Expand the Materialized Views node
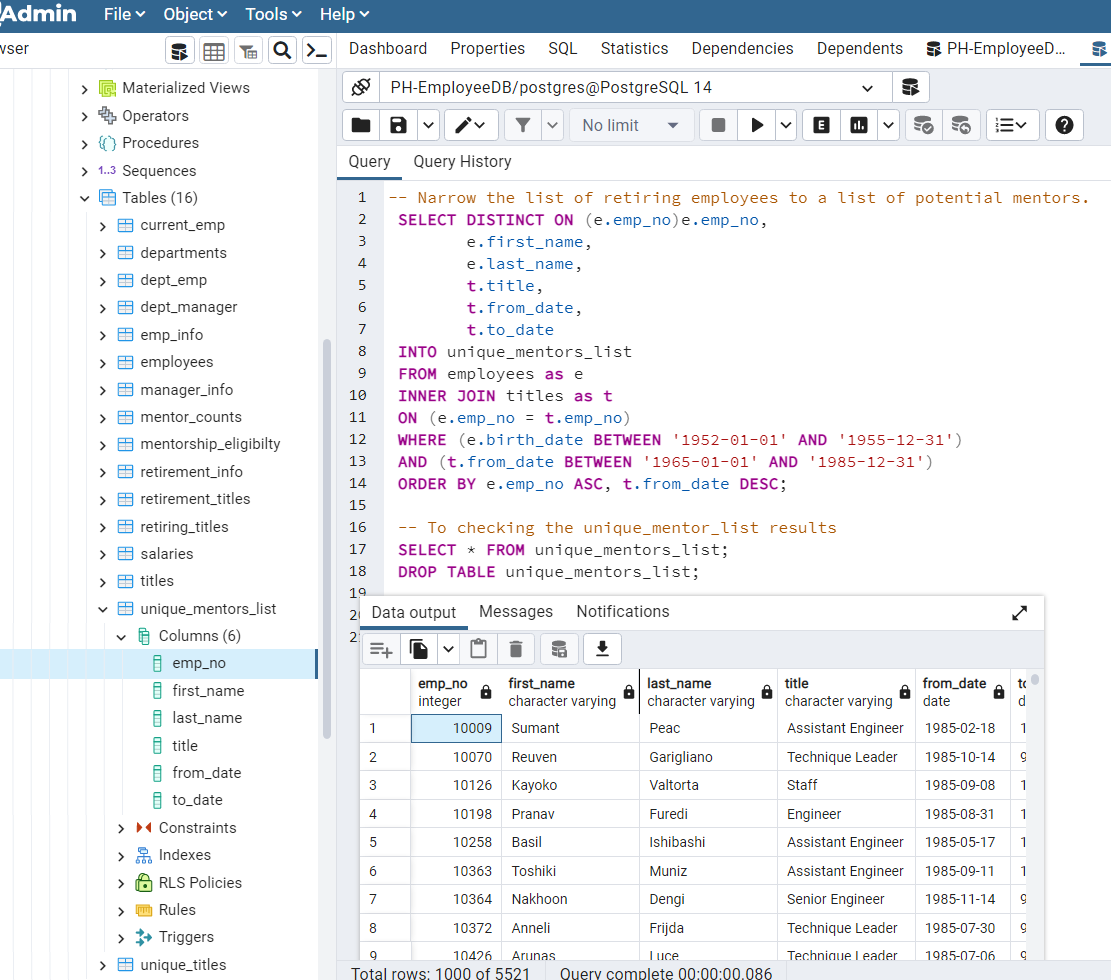Image resolution: width=1111 pixels, height=980 pixels. [84, 89]
